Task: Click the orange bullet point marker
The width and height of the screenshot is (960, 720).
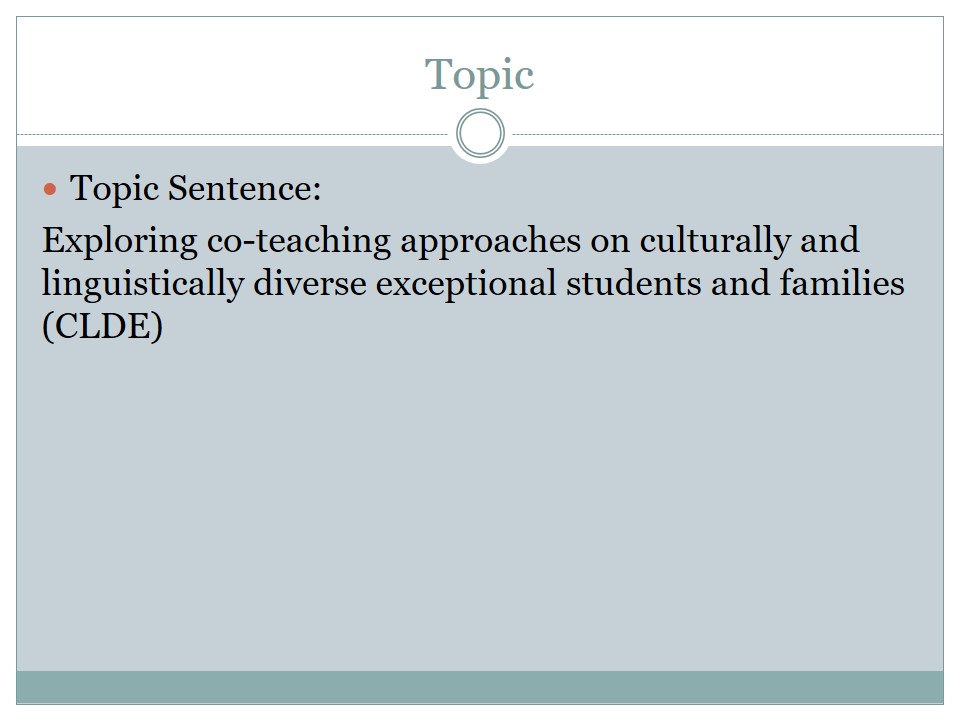Action: (x=52, y=188)
